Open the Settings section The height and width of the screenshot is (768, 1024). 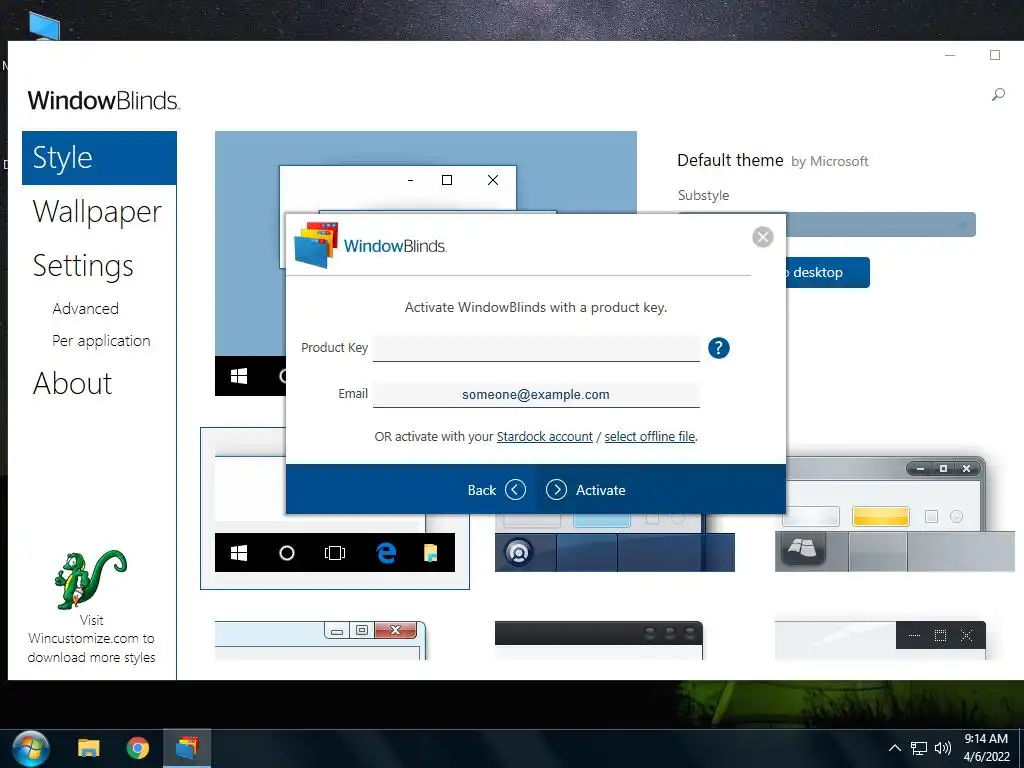click(83, 266)
